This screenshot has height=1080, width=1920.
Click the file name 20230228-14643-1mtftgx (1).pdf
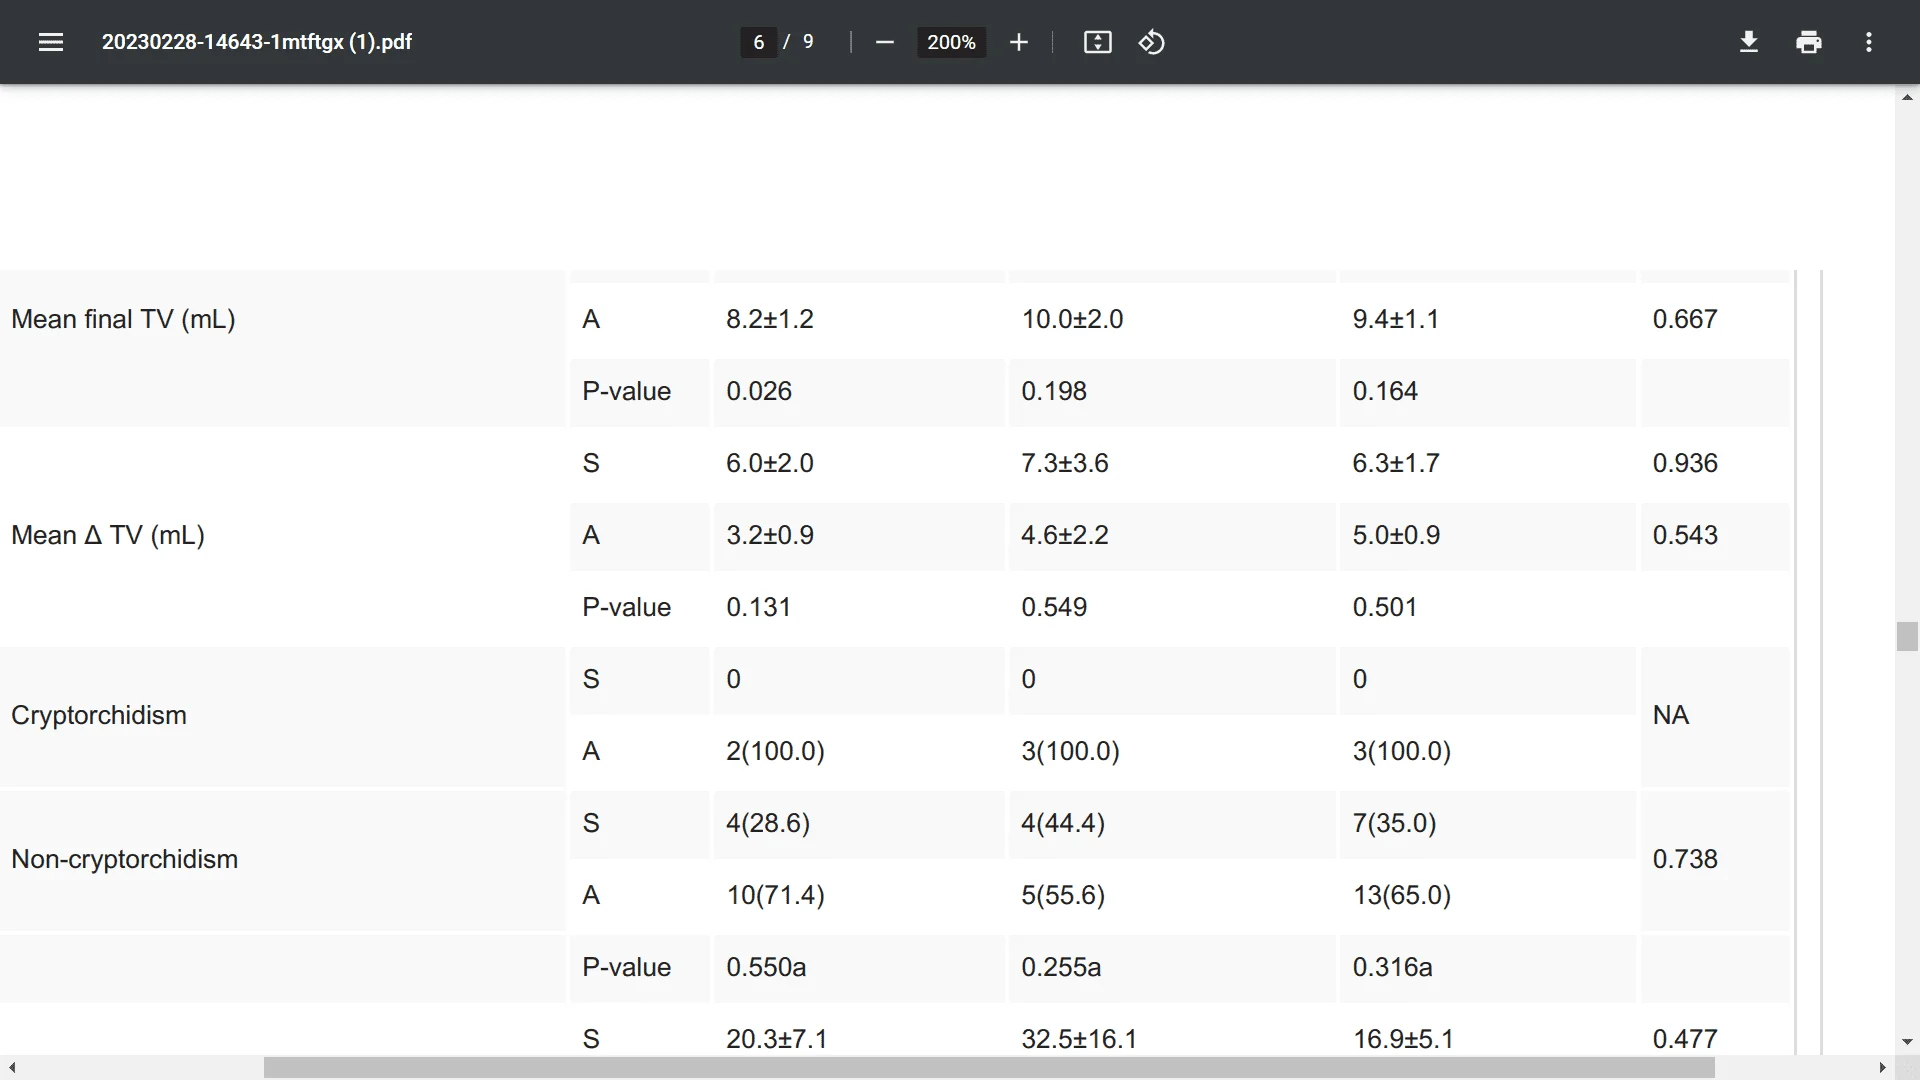[257, 42]
